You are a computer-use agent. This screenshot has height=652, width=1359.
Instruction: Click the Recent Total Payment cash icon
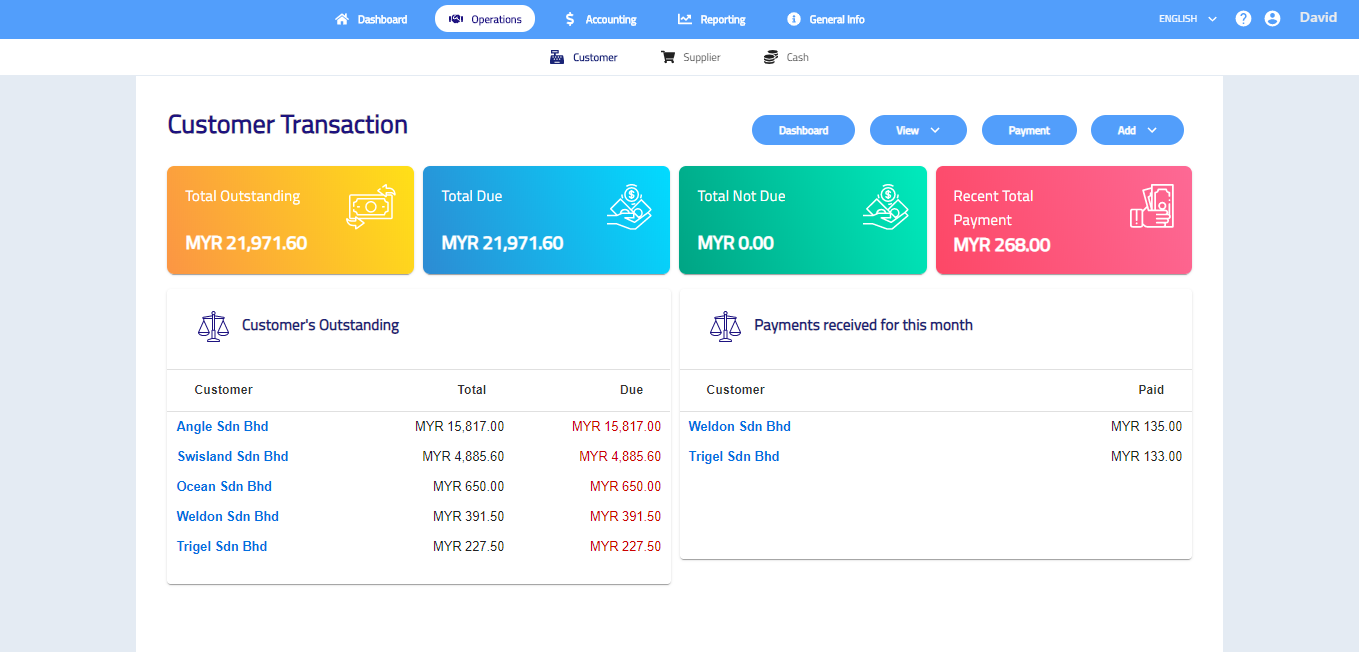click(1151, 207)
